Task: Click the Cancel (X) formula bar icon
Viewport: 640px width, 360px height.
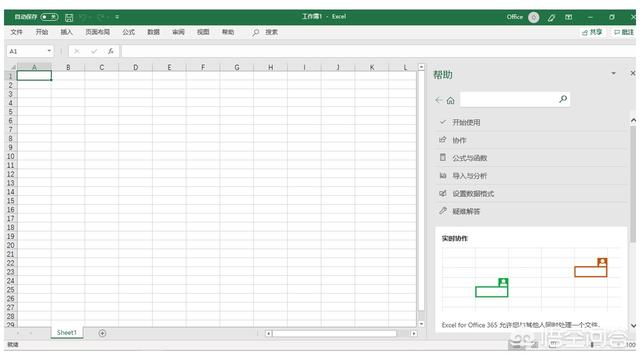Action: [x=77, y=51]
